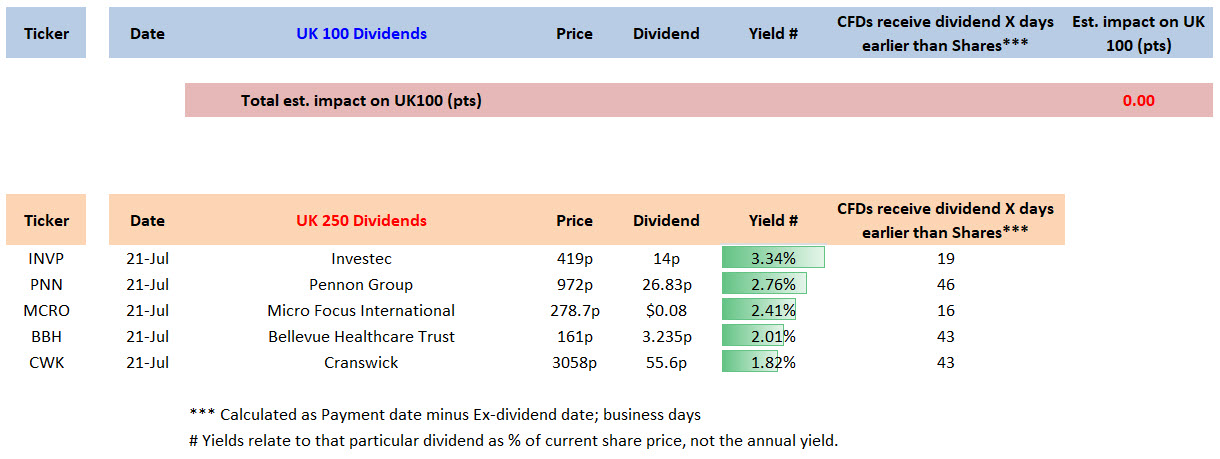Click the CWK ticker cell

point(46,362)
